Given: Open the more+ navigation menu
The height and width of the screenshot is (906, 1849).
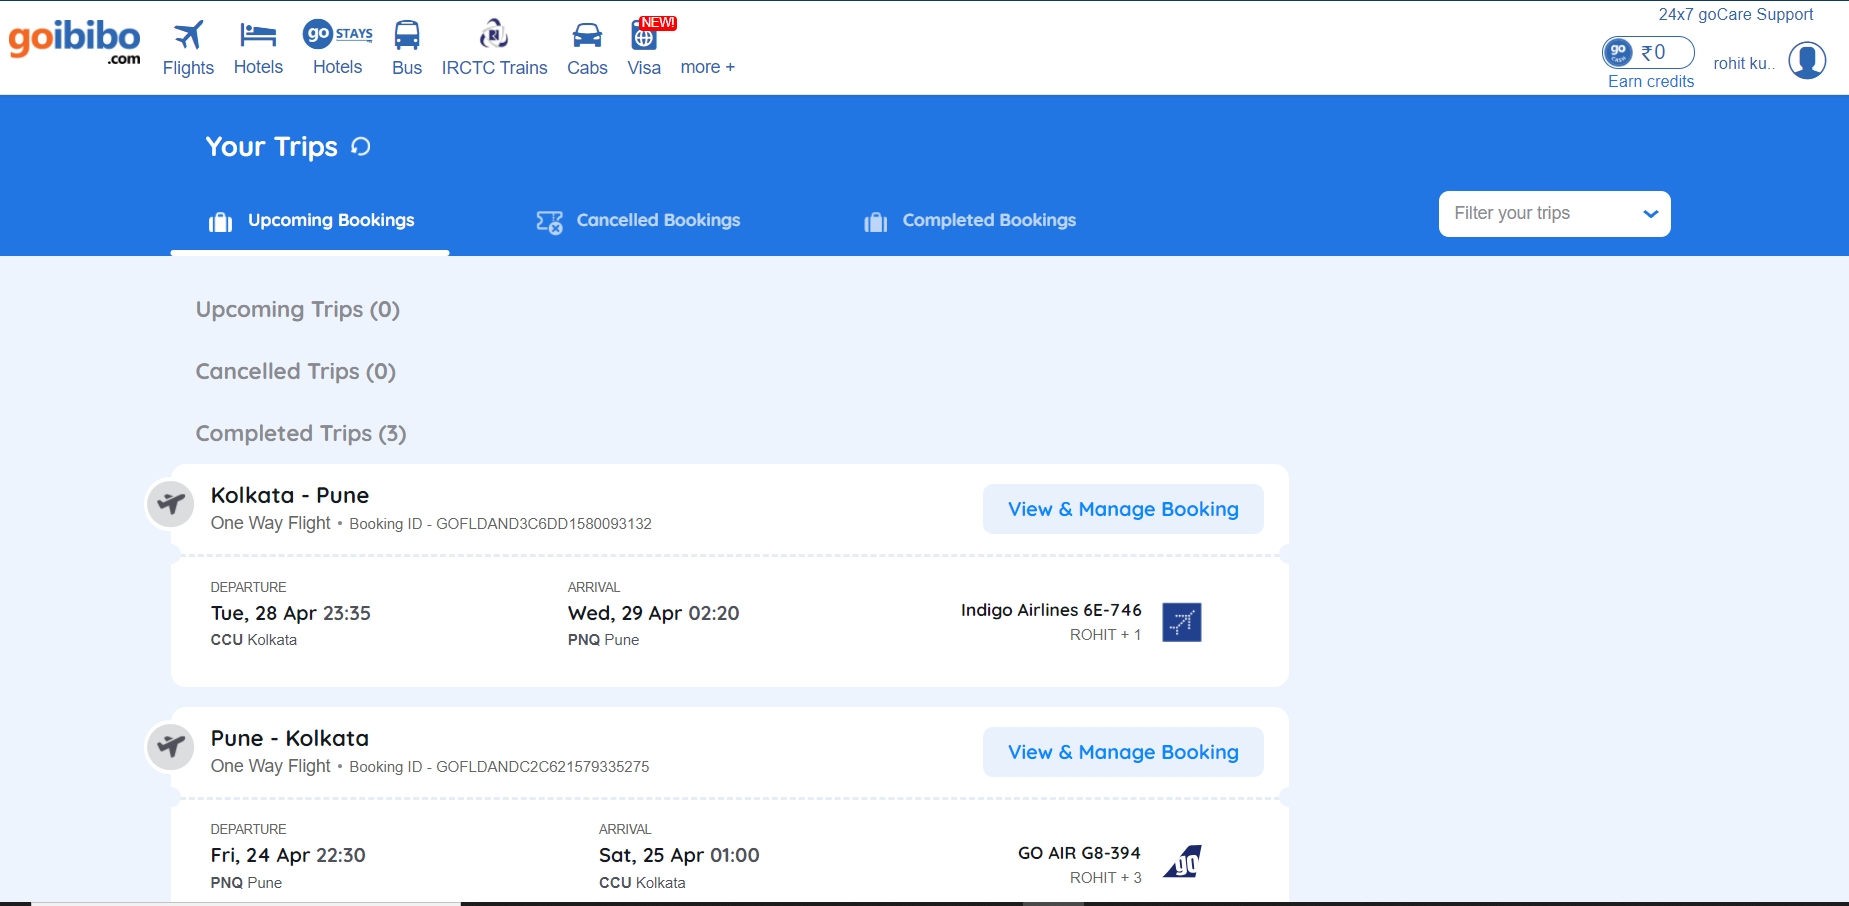Looking at the screenshot, I should point(707,66).
